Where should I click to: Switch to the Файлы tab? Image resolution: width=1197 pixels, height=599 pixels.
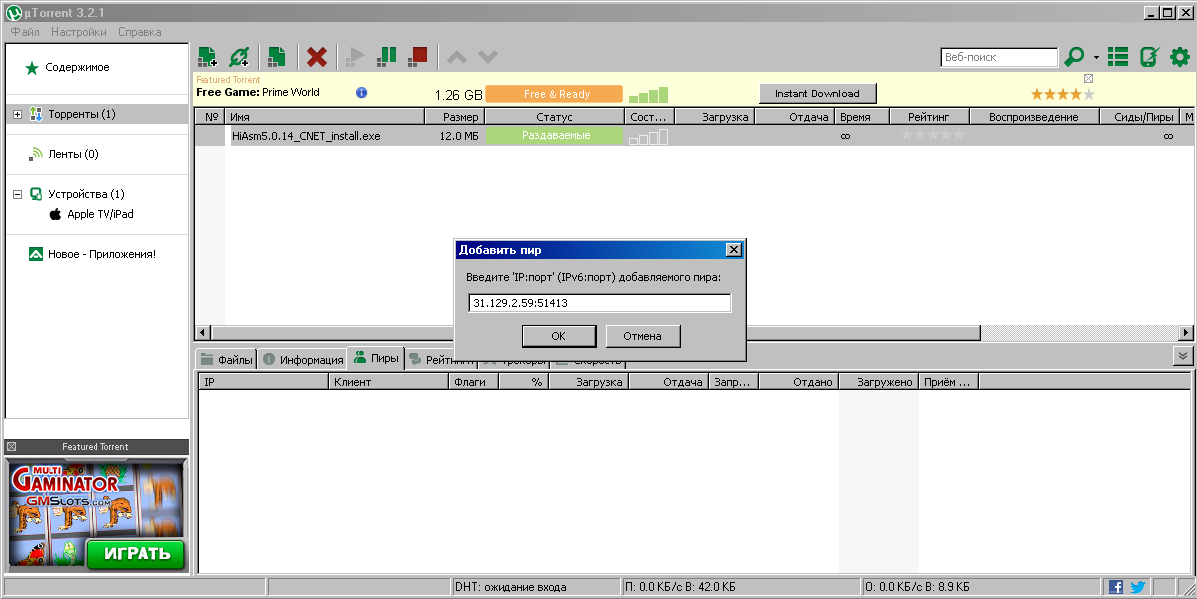tap(227, 360)
